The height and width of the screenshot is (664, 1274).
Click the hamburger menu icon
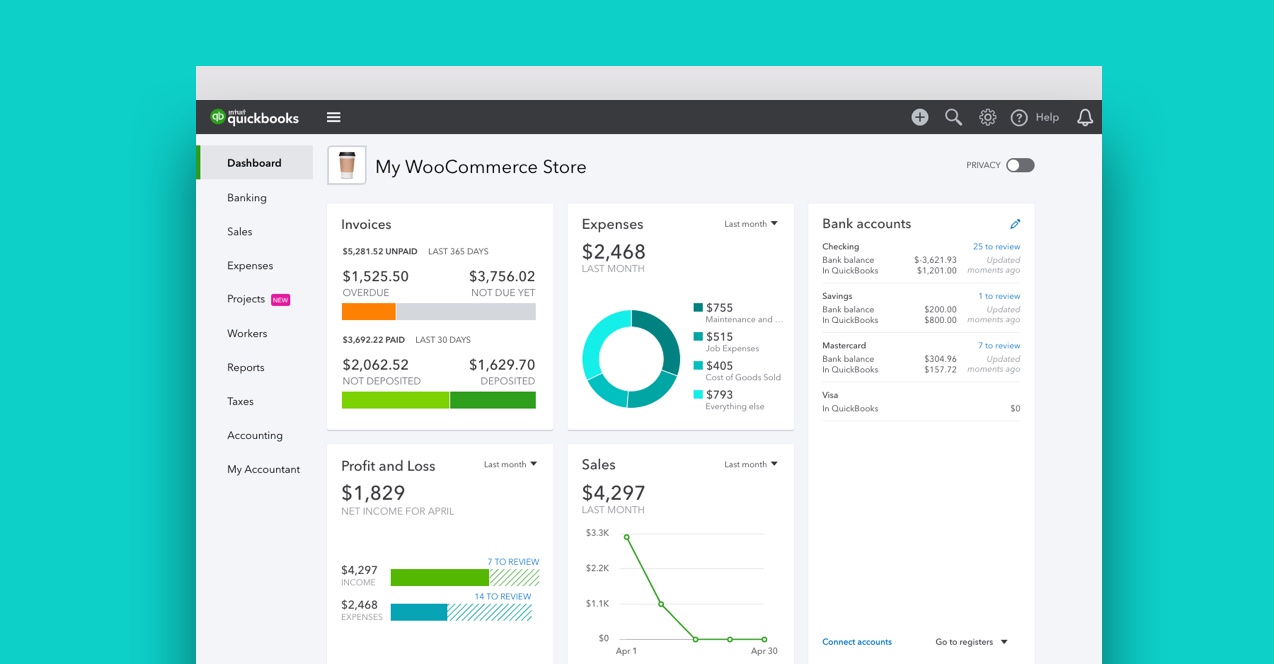click(x=333, y=116)
